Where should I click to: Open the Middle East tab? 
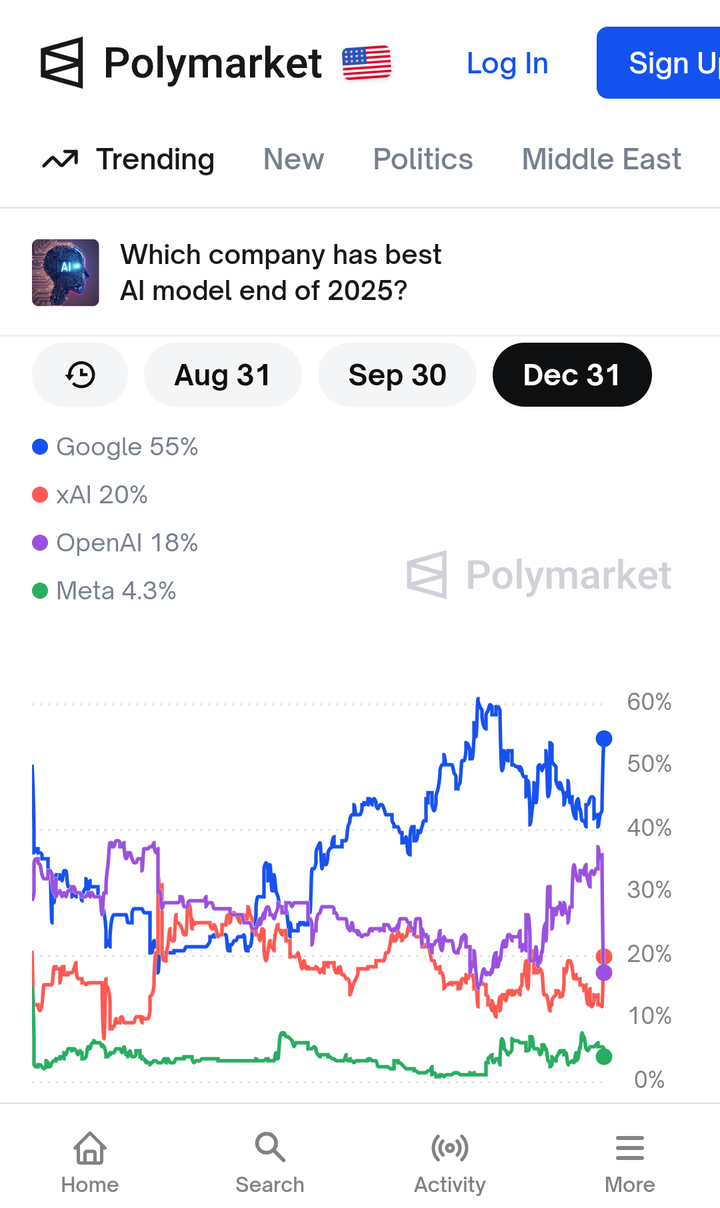tap(601, 159)
